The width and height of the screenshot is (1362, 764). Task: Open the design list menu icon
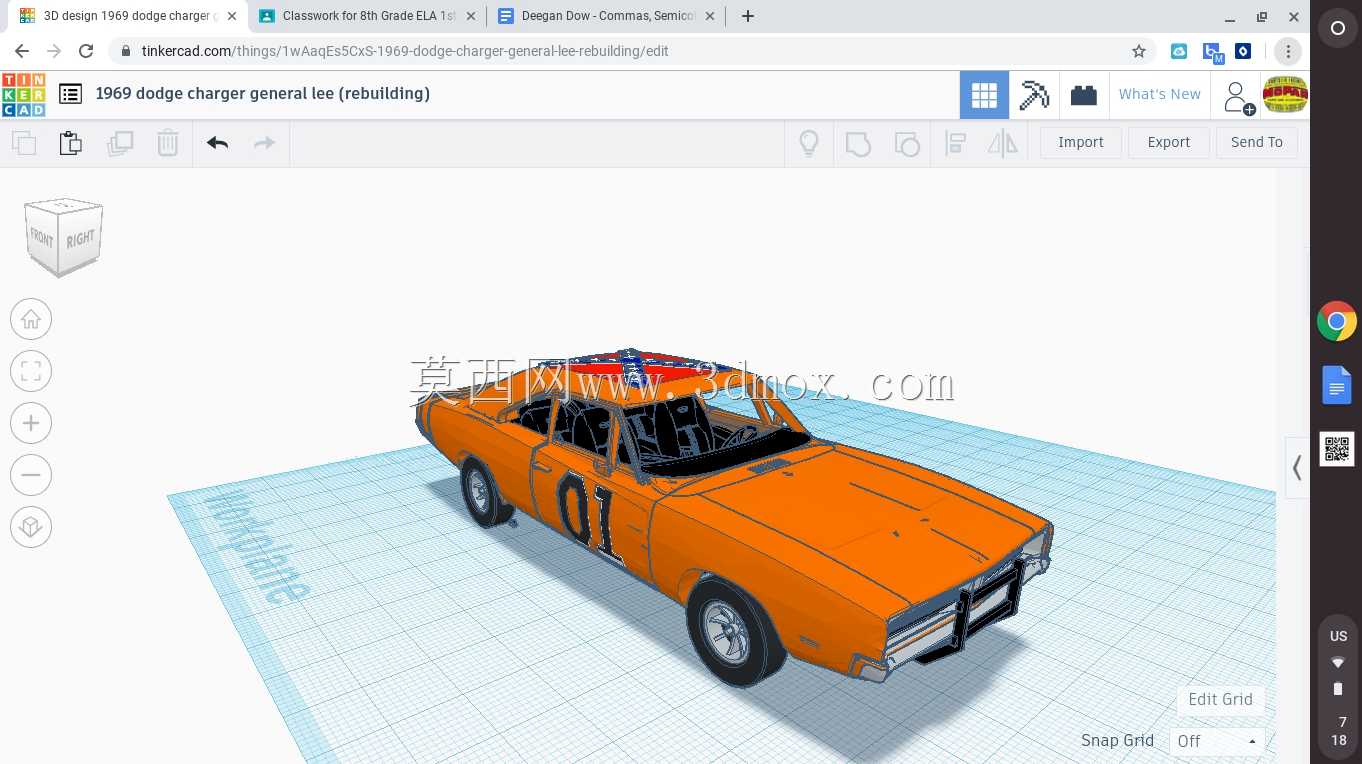[x=70, y=94]
